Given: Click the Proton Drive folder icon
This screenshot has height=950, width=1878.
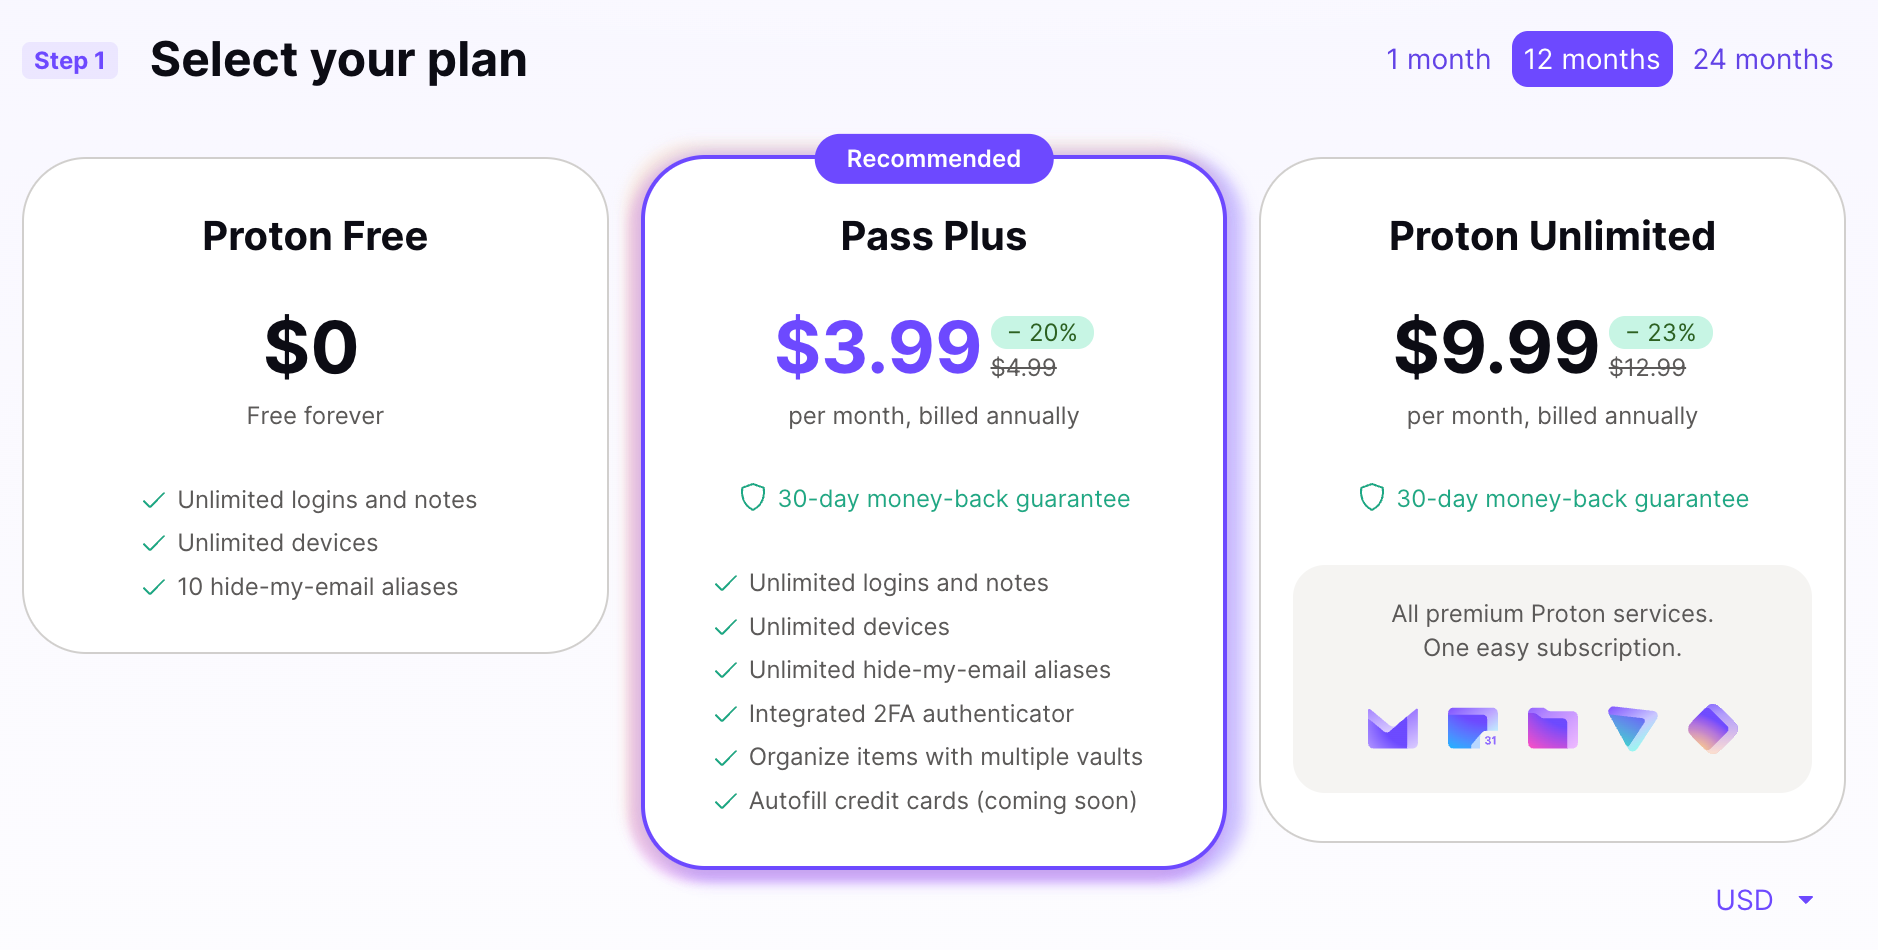Looking at the screenshot, I should click(1552, 729).
